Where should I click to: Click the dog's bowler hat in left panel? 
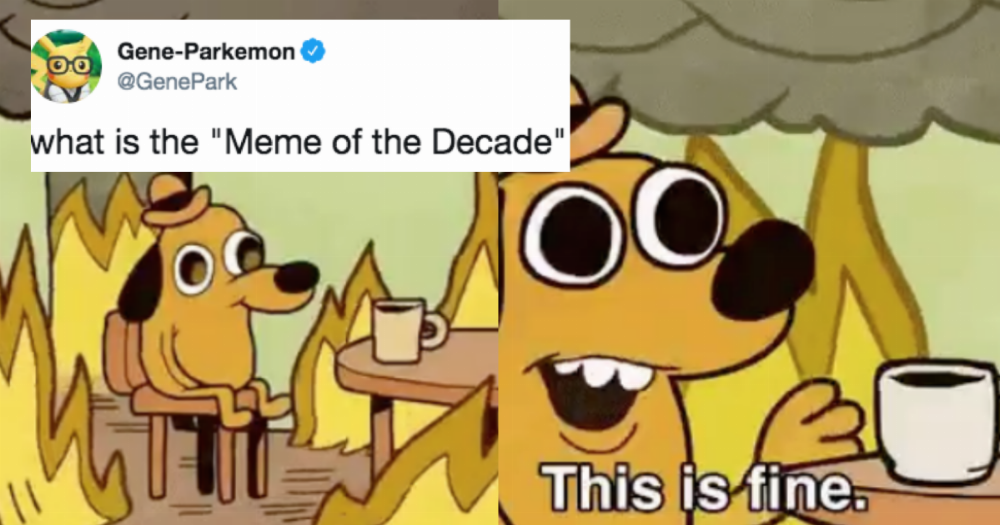pyautogui.click(x=175, y=200)
